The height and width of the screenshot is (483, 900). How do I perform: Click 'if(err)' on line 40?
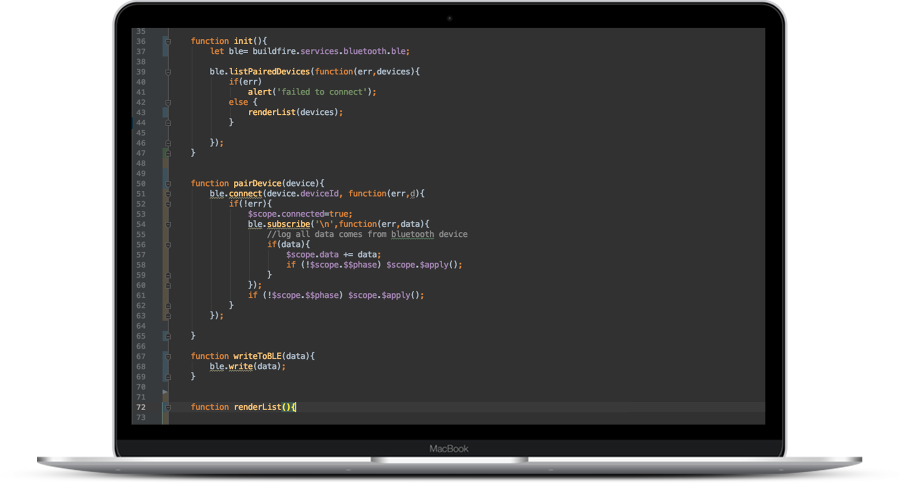tap(245, 82)
